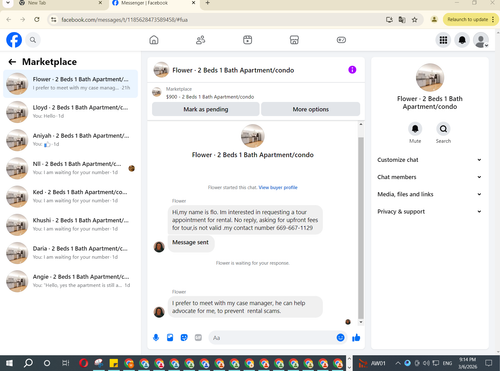This screenshot has height=371, width=500.
Task: Record a voice clip with the microphone icon
Action: pos(156,338)
